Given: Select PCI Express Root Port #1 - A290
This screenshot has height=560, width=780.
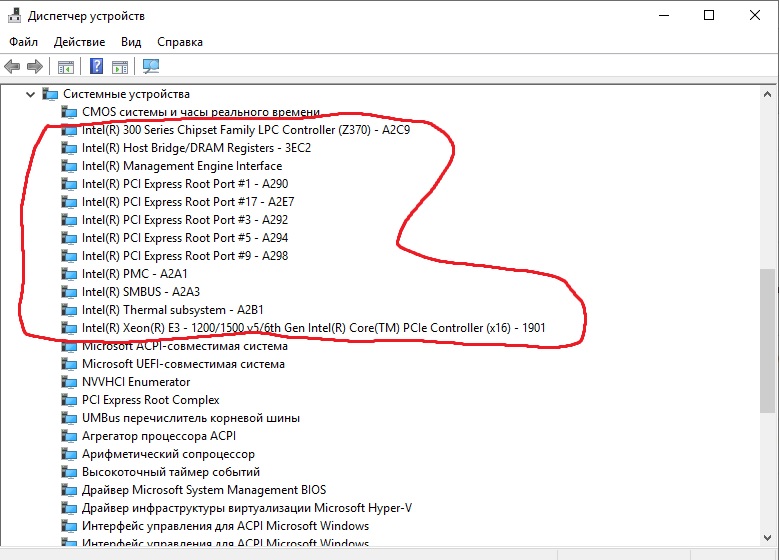Looking at the screenshot, I should (185, 184).
